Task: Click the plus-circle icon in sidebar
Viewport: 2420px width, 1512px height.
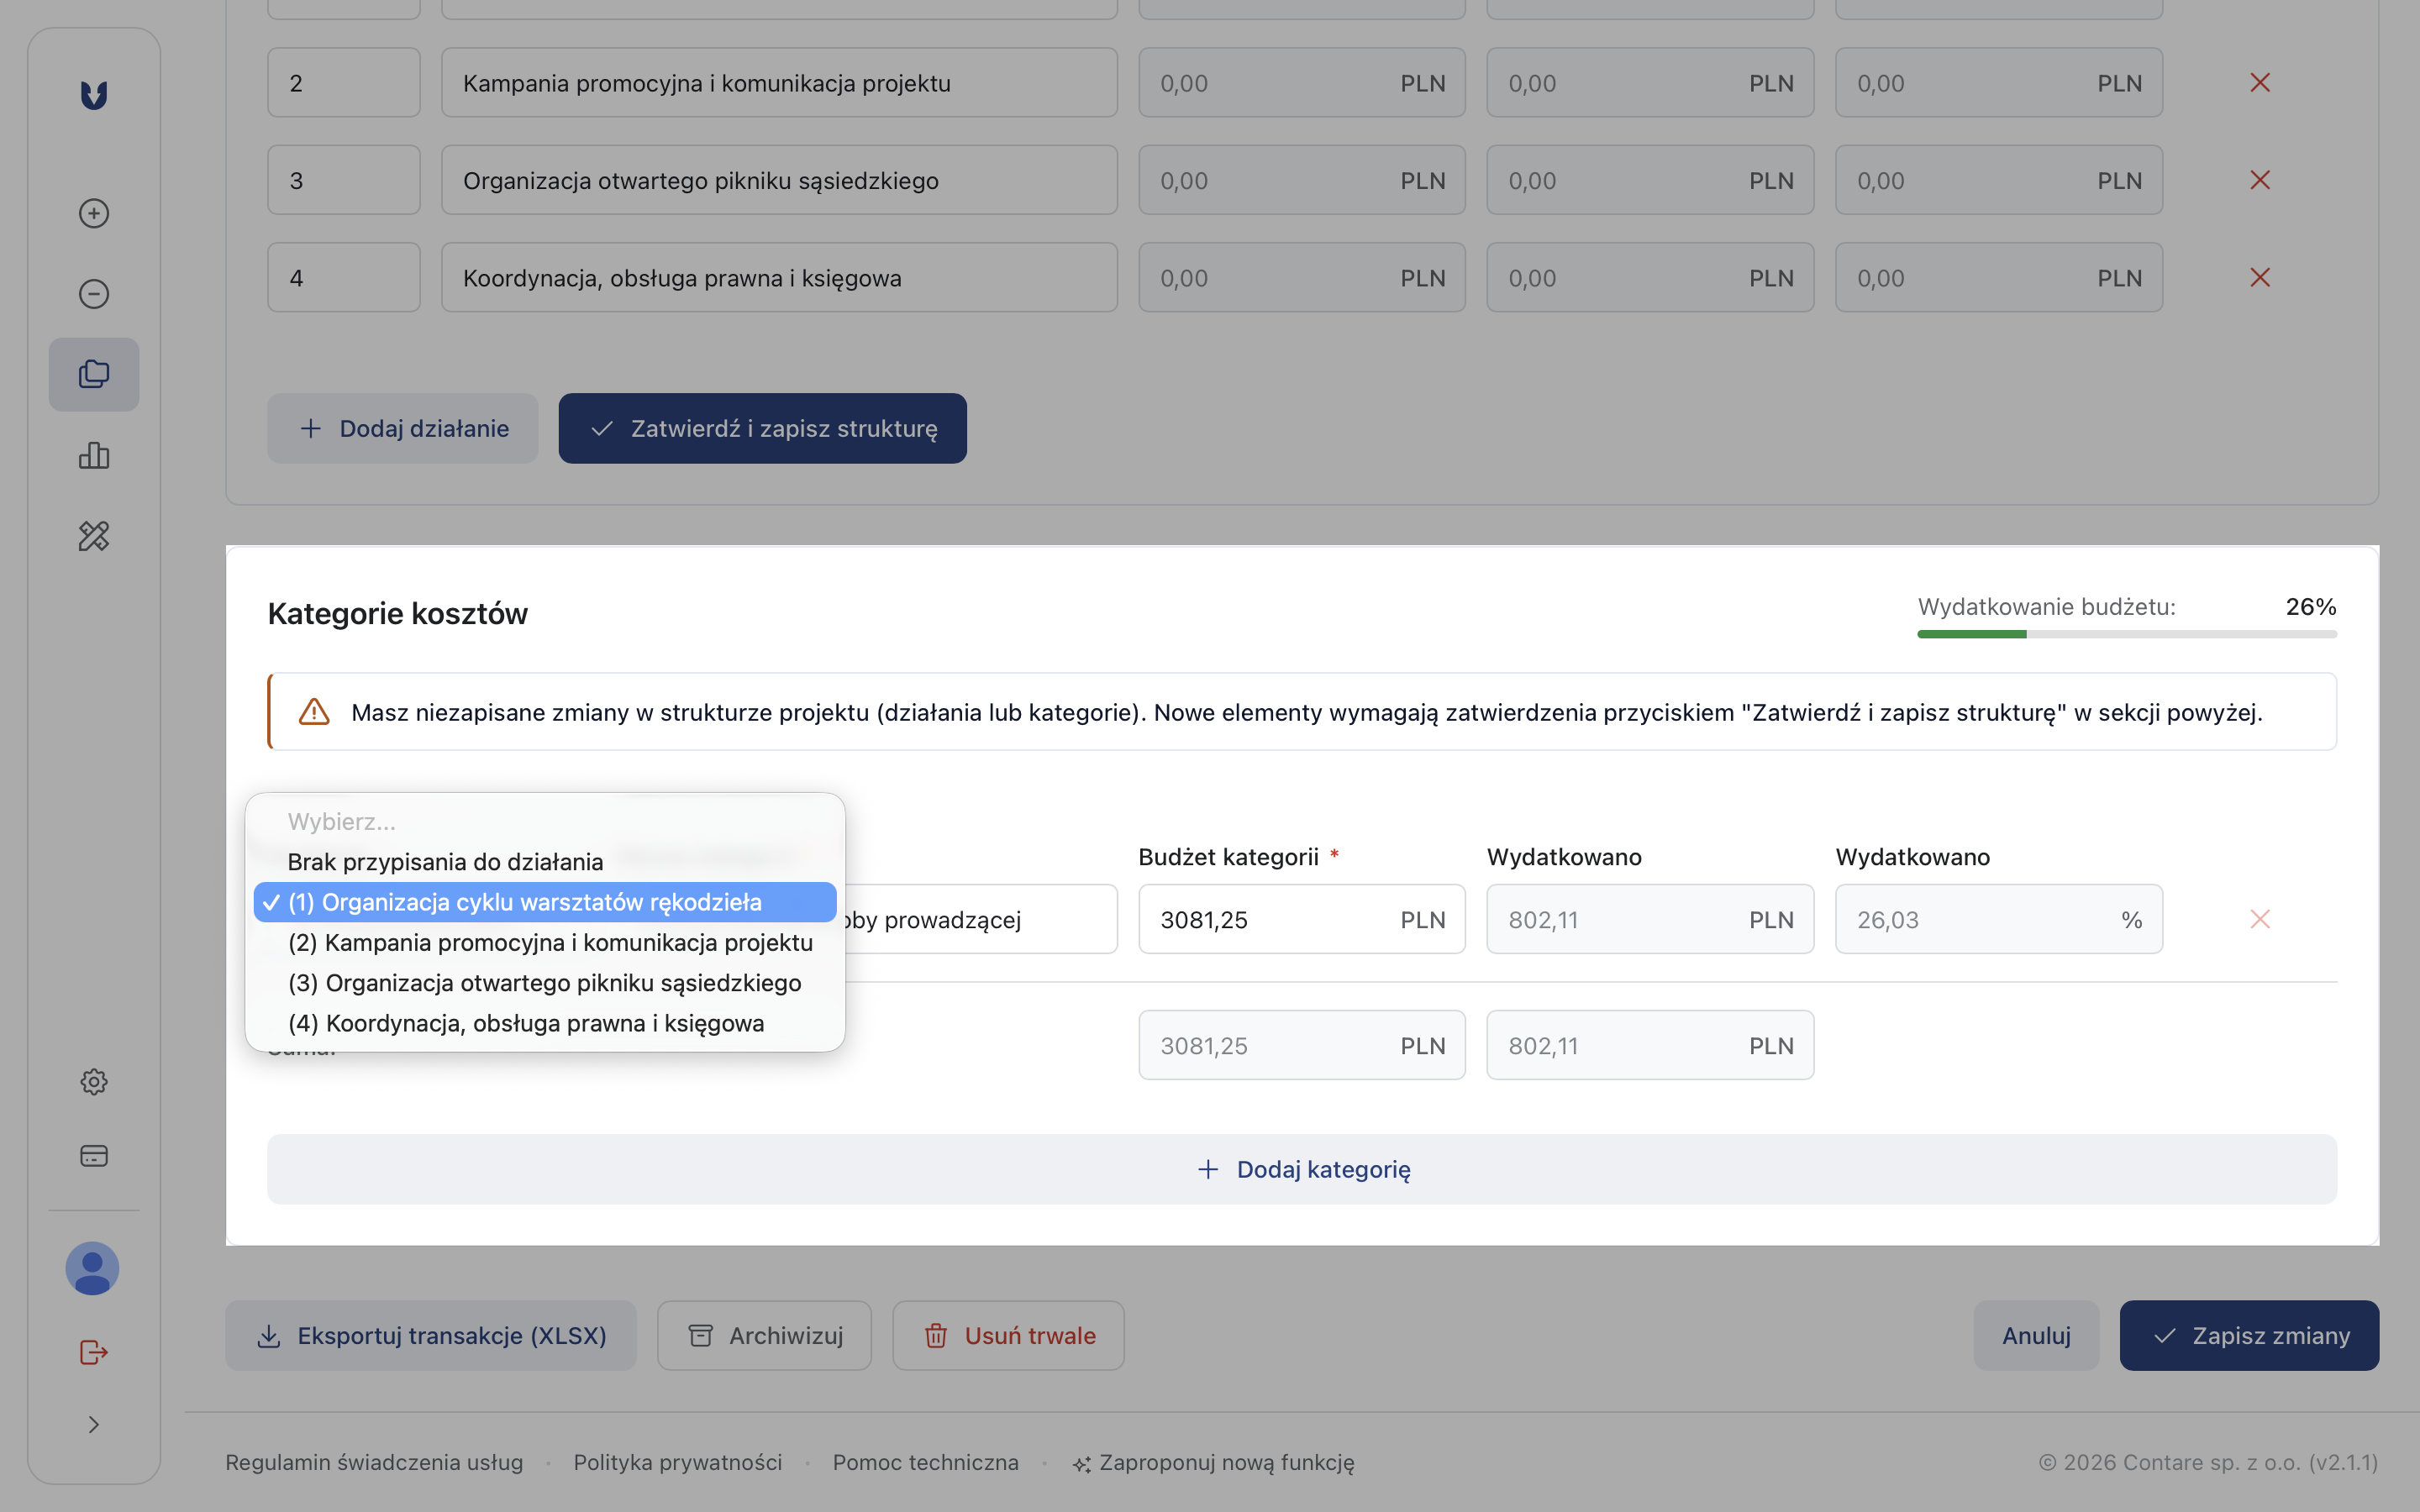Action: (x=94, y=213)
